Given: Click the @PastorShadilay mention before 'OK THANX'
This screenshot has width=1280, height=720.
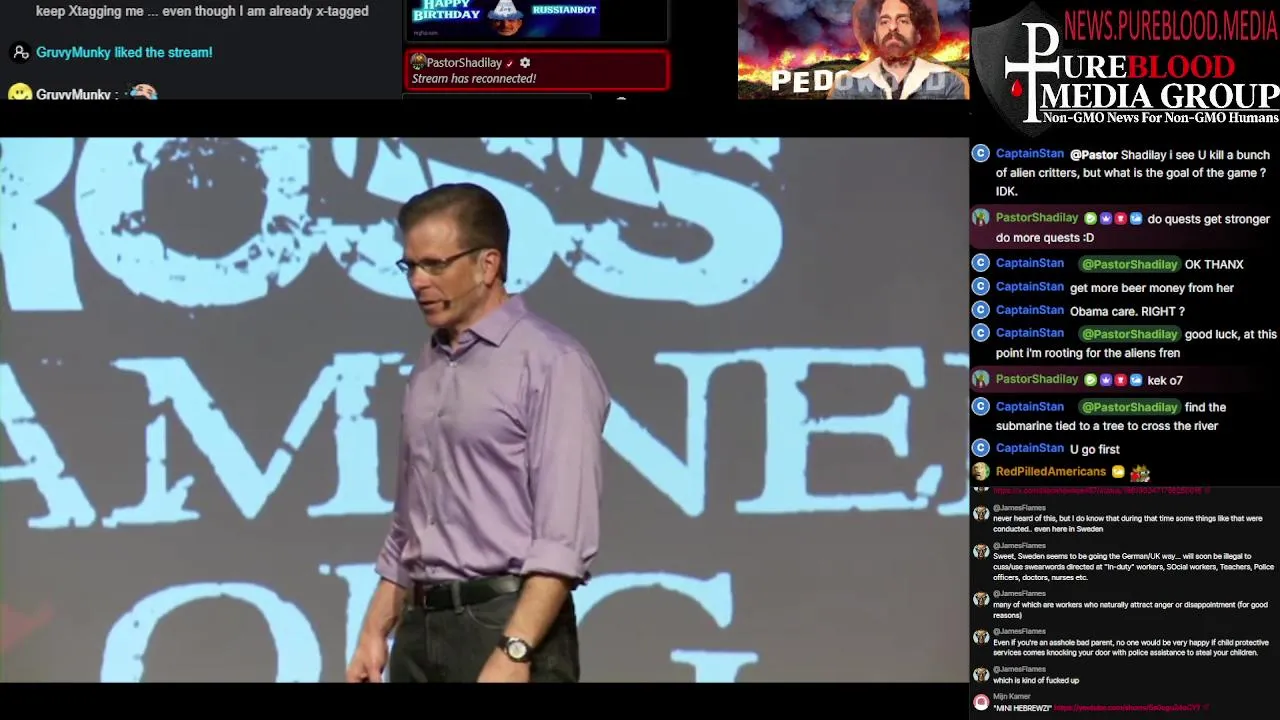Looking at the screenshot, I should click(x=1129, y=264).
